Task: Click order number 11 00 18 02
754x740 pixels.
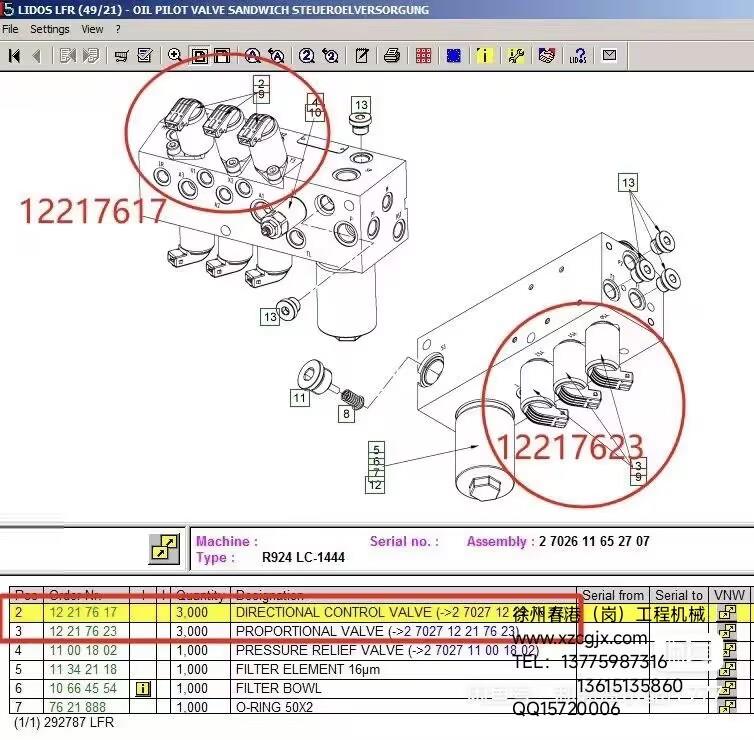Action: (x=82, y=650)
